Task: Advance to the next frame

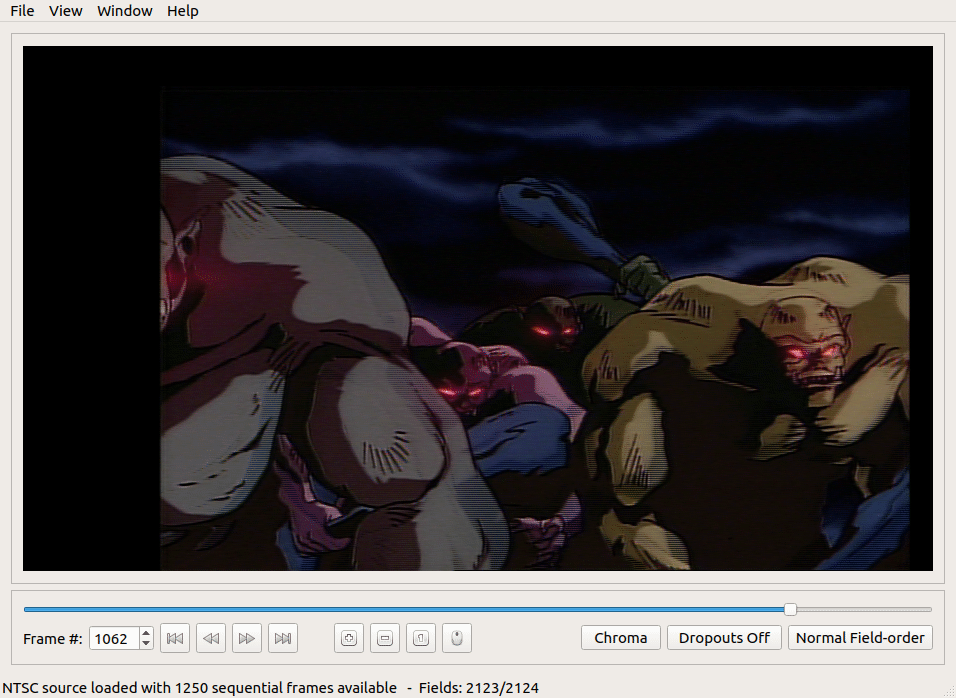Action: [247, 638]
